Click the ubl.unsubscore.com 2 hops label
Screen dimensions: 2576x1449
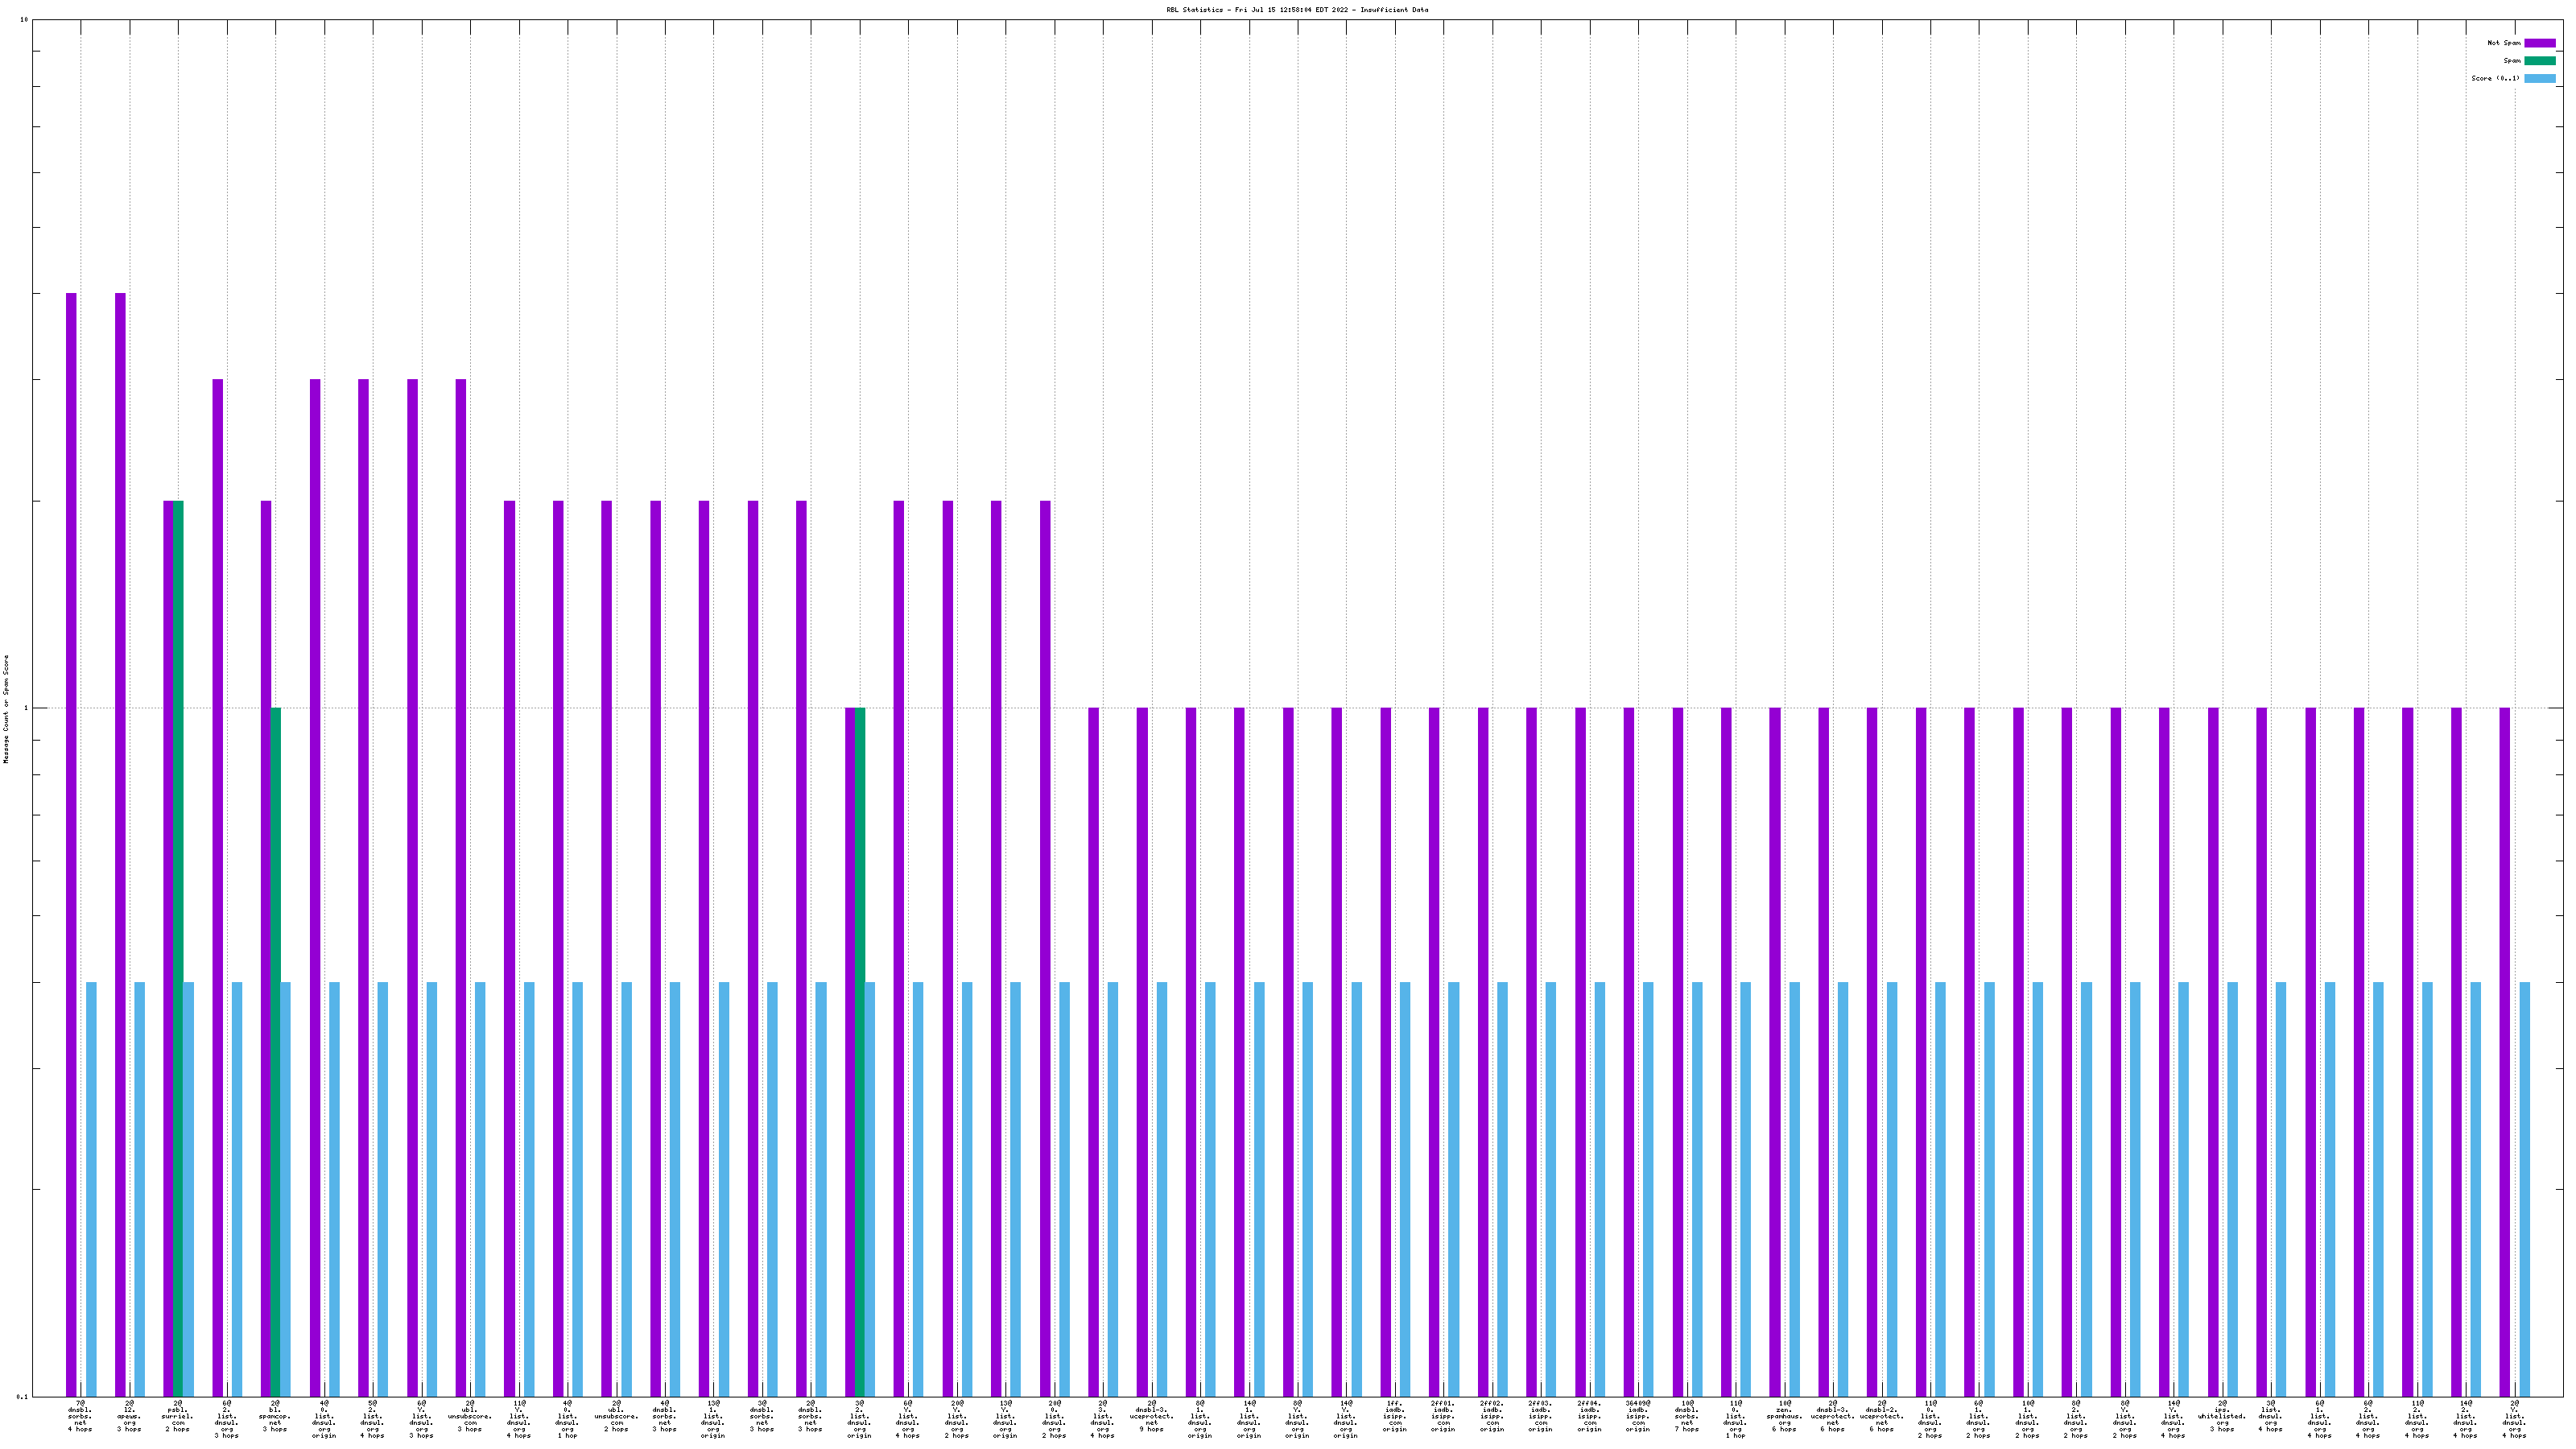point(616,1416)
